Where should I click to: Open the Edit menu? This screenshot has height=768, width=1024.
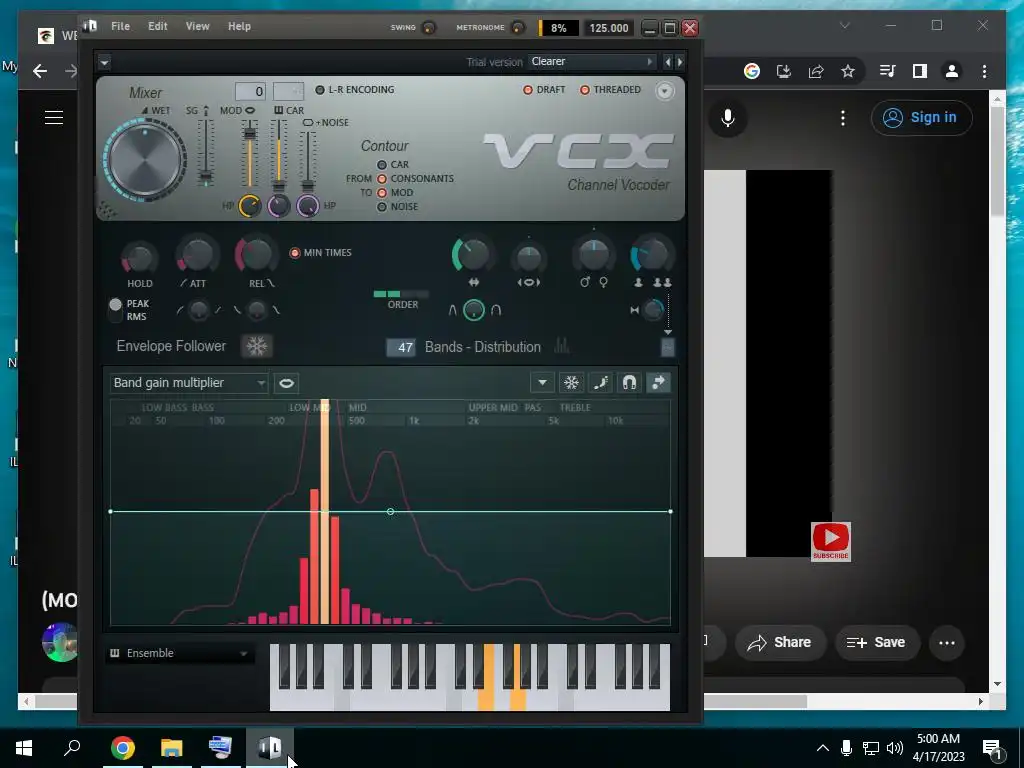pyautogui.click(x=157, y=26)
